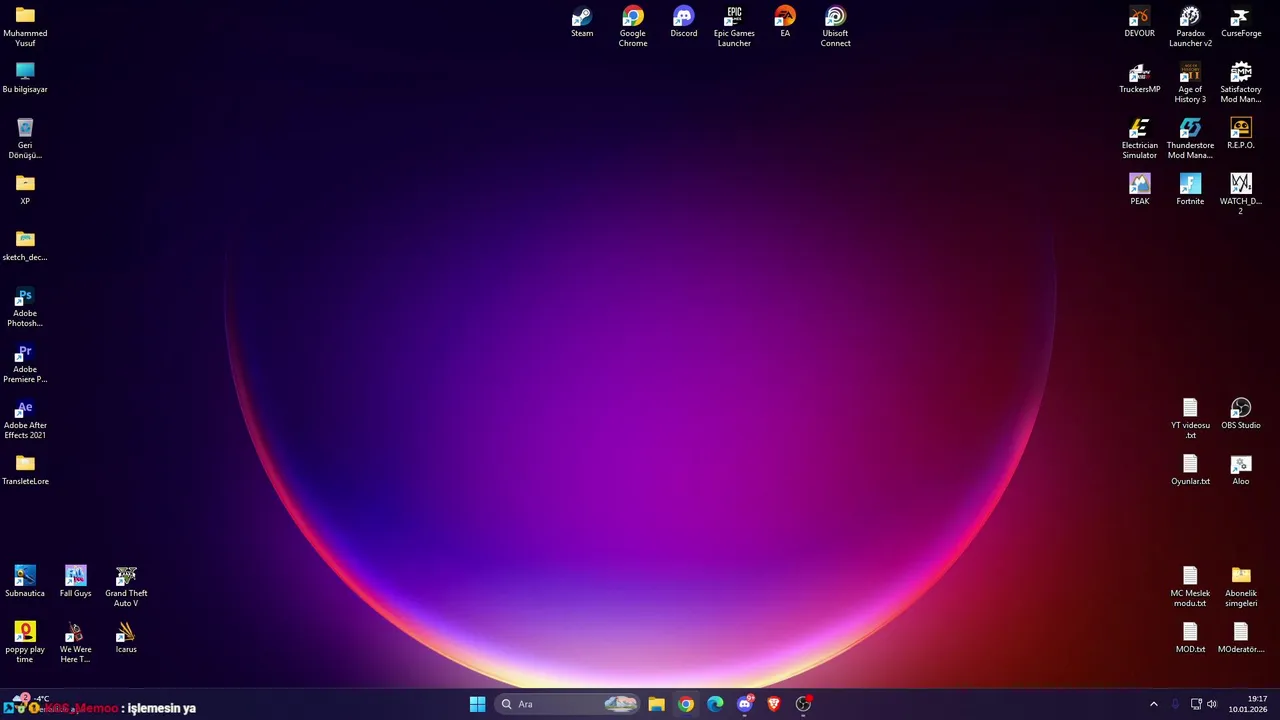Open Discord from the taskbar
The image size is (1280, 720).
(745, 704)
